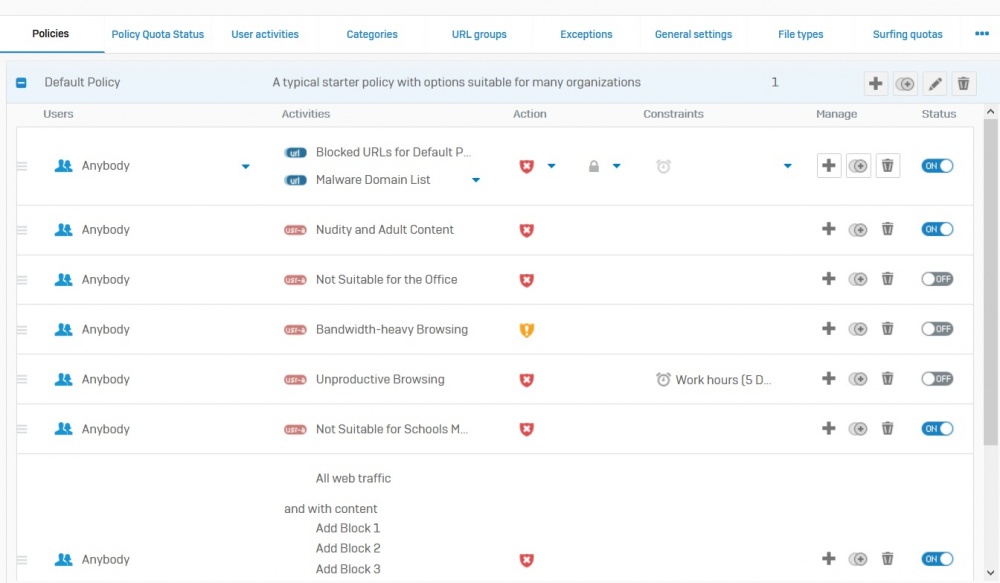
Task: Click the add rule plus icon in policy header
Action: (876, 84)
